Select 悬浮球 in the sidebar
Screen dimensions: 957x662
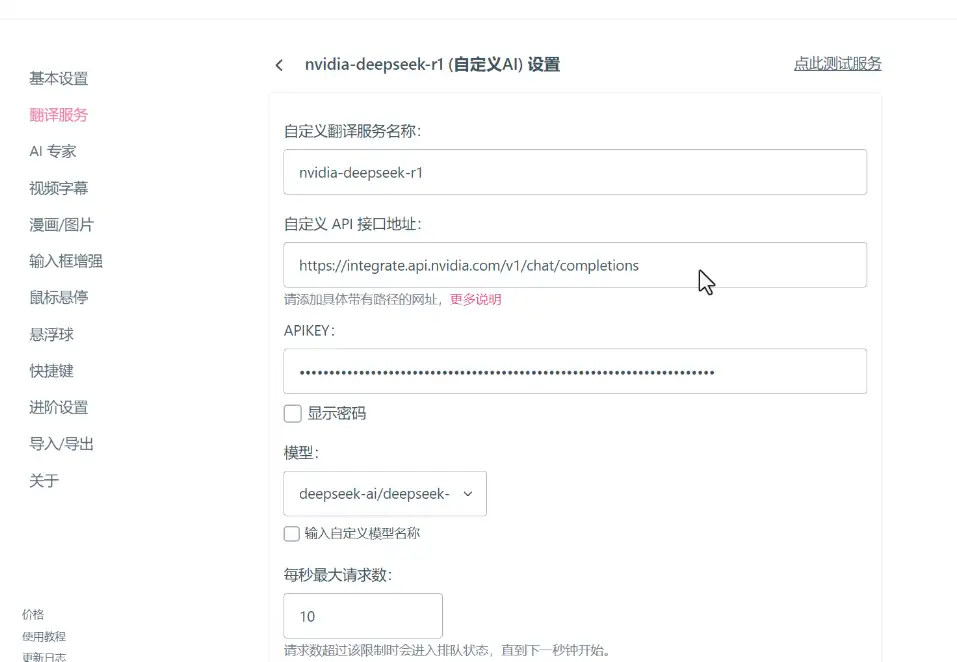click(53, 334)
